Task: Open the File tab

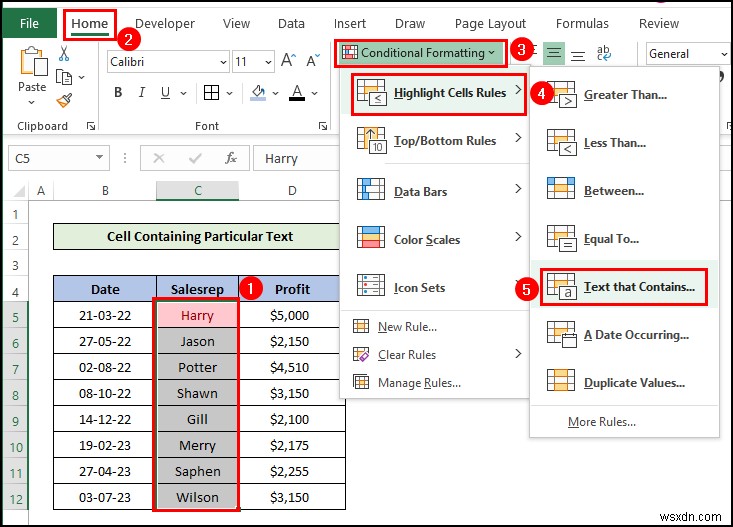Action: coord(29,23)
